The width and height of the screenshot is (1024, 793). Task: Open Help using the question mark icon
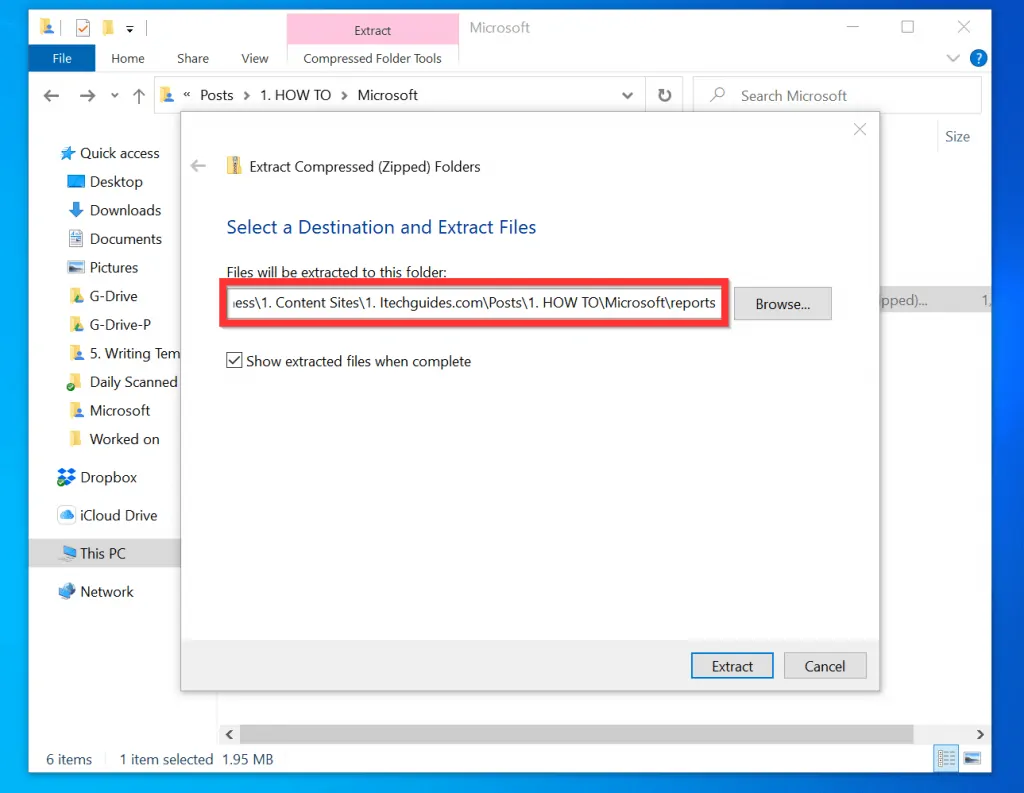click(x=978, y=58)
